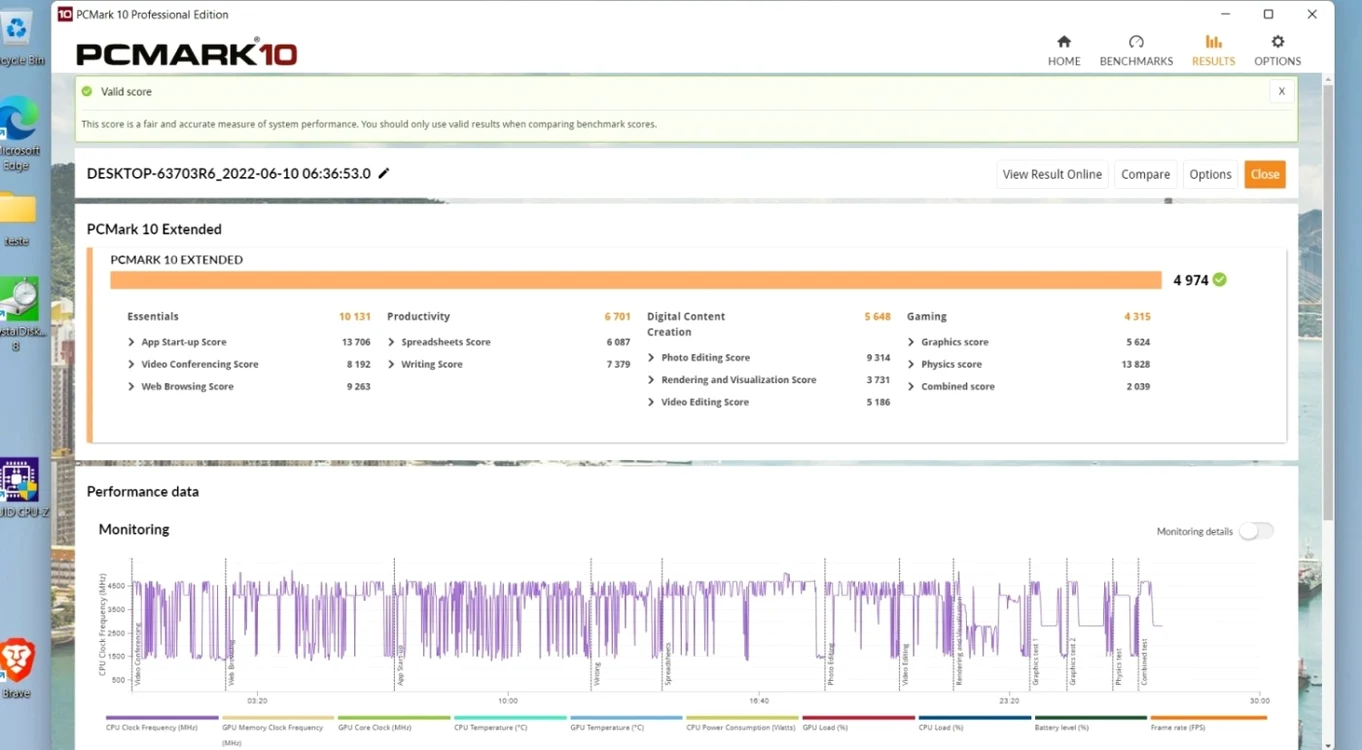Viewport: 1362px width, 750px height.
Task: Click the Digital Content Creation score 5 648
Action: coord(877,317)
